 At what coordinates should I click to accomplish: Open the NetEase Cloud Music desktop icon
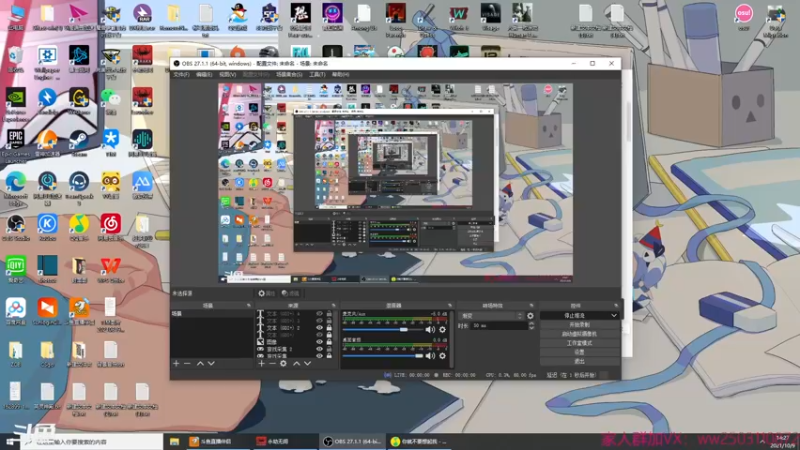click(x=111, y=228)
